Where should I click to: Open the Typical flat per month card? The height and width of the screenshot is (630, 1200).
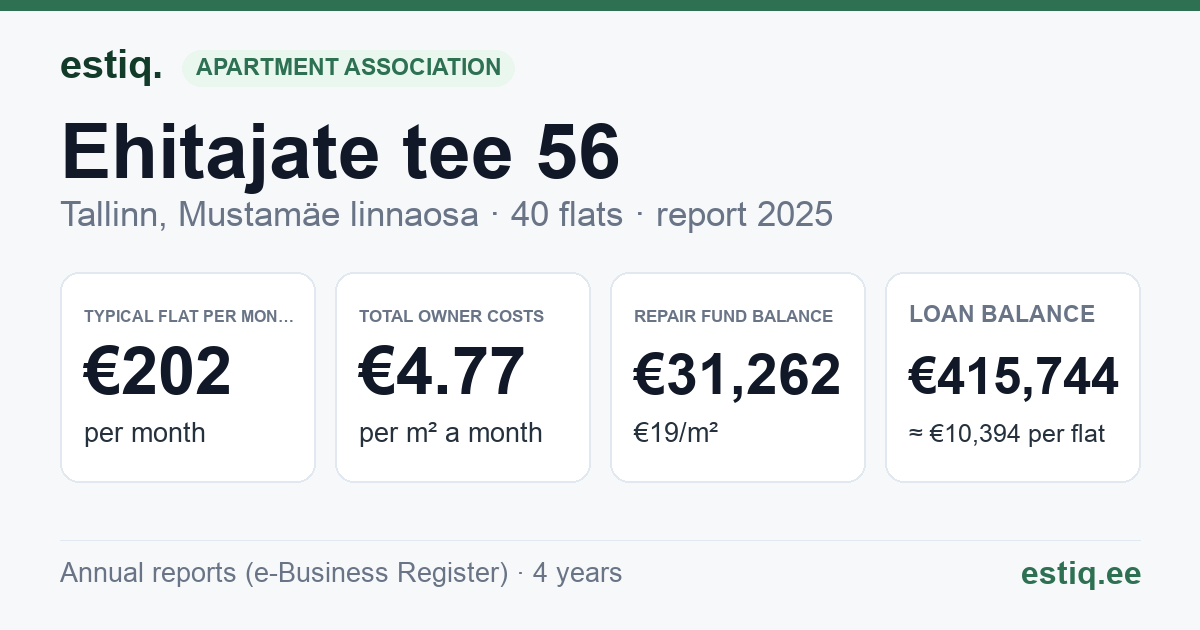point(188,377)
